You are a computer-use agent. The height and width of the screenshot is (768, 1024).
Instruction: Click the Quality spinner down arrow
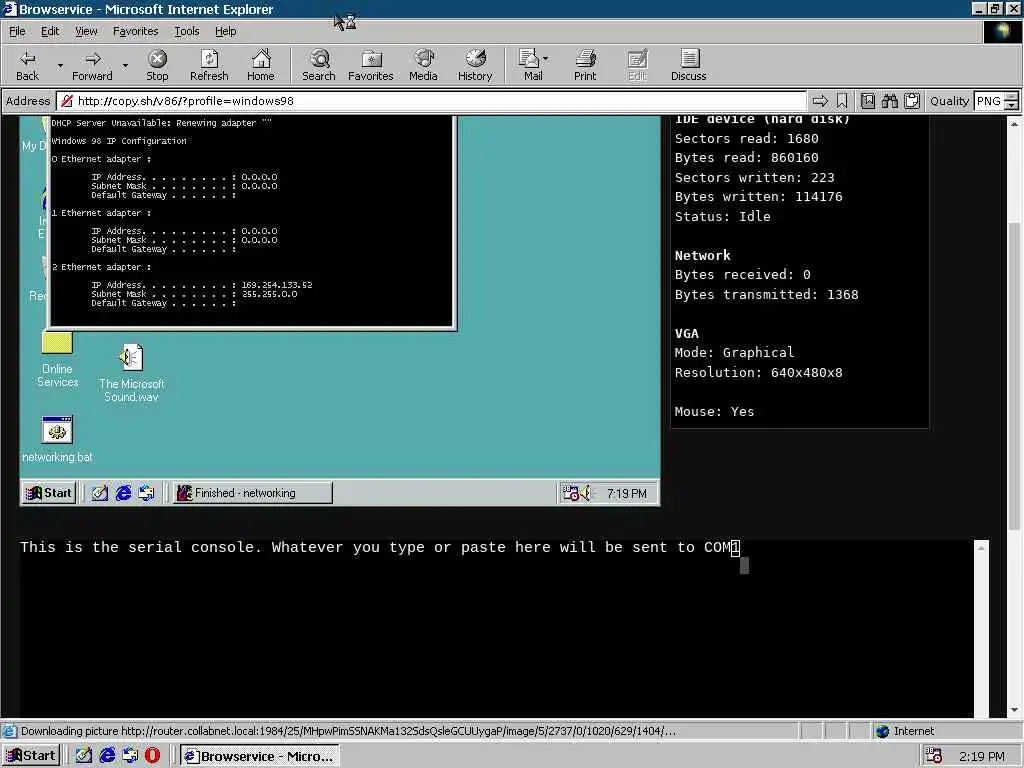tap(1012, 105)
